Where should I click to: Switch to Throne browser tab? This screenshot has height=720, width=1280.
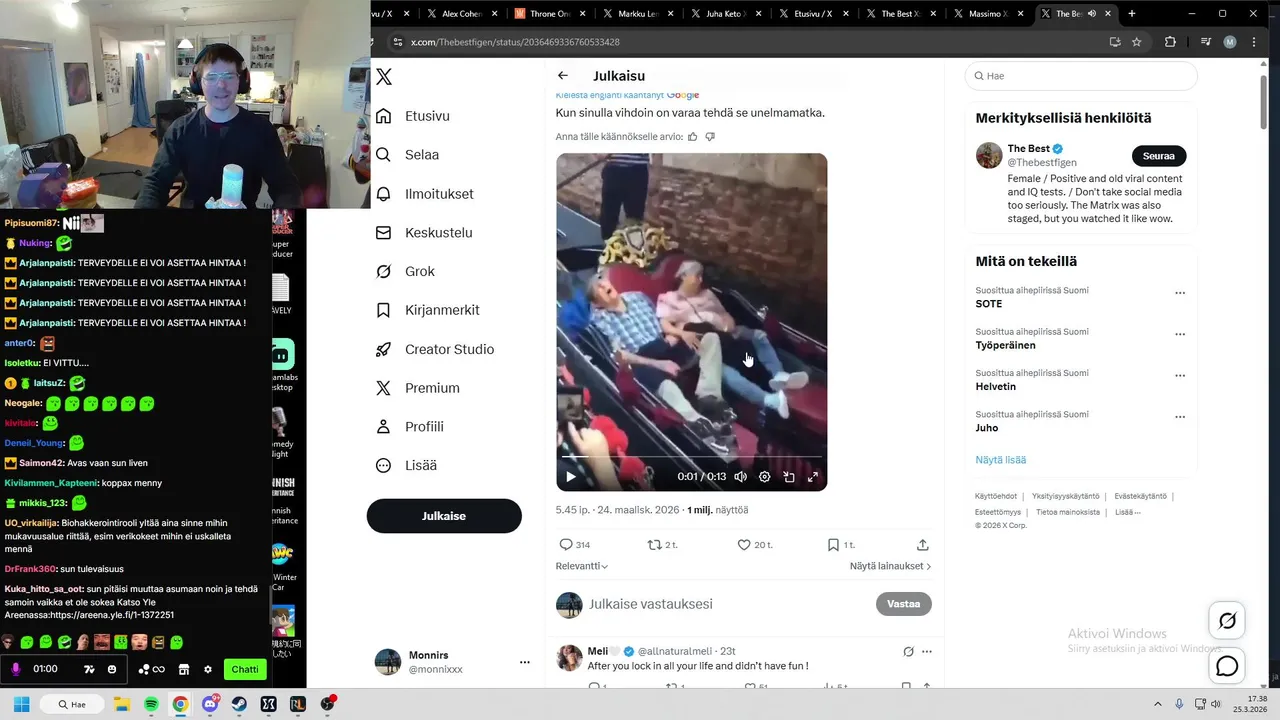(x=549, y=14)
